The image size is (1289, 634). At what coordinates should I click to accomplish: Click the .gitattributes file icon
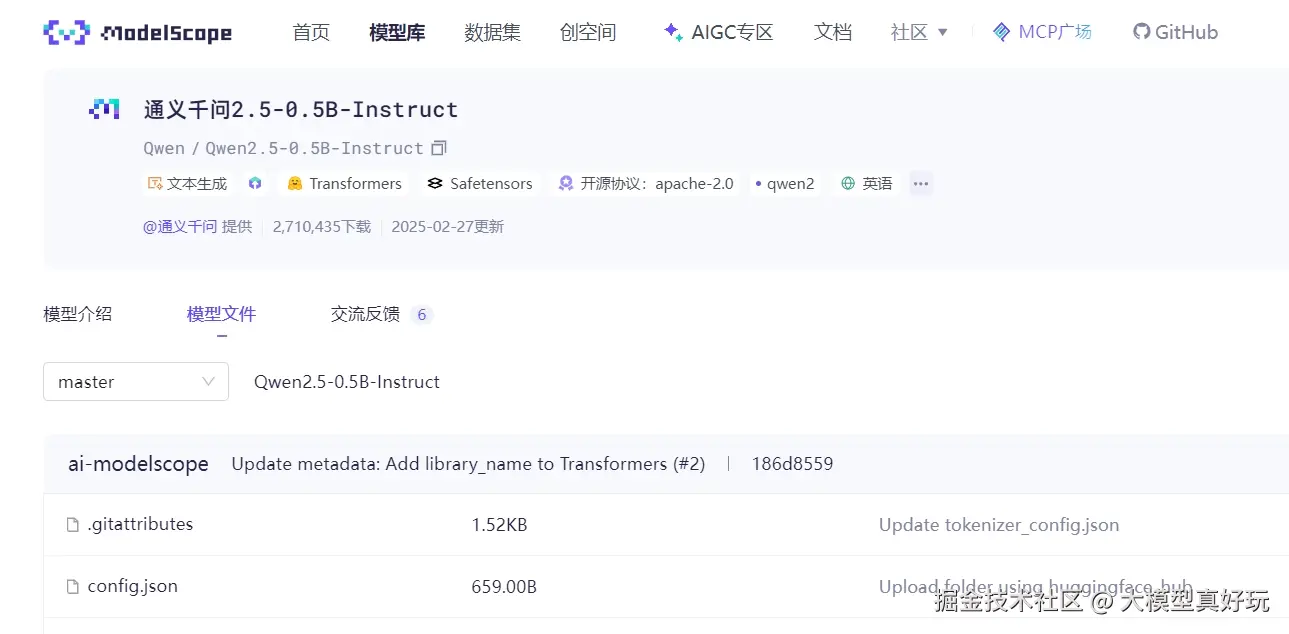tap(72, 525)
